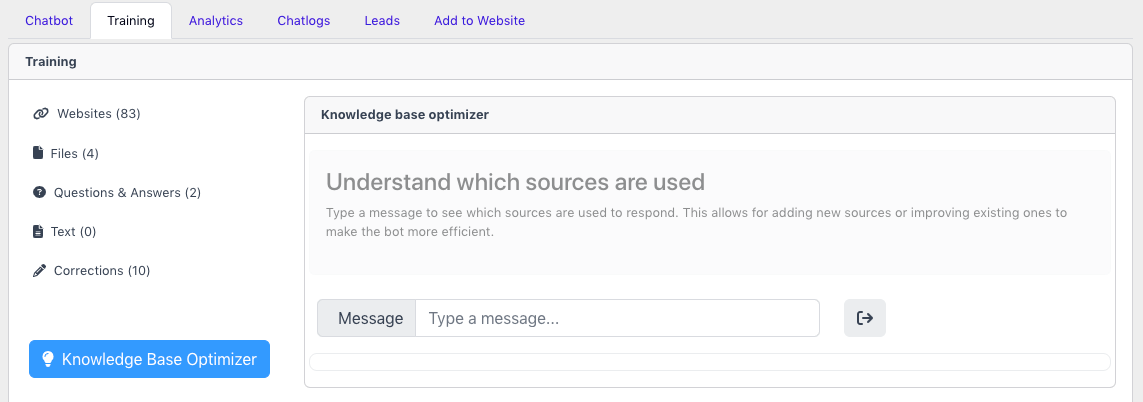
Task: Switch to the Analytics tab
Action: pos(216,21)
